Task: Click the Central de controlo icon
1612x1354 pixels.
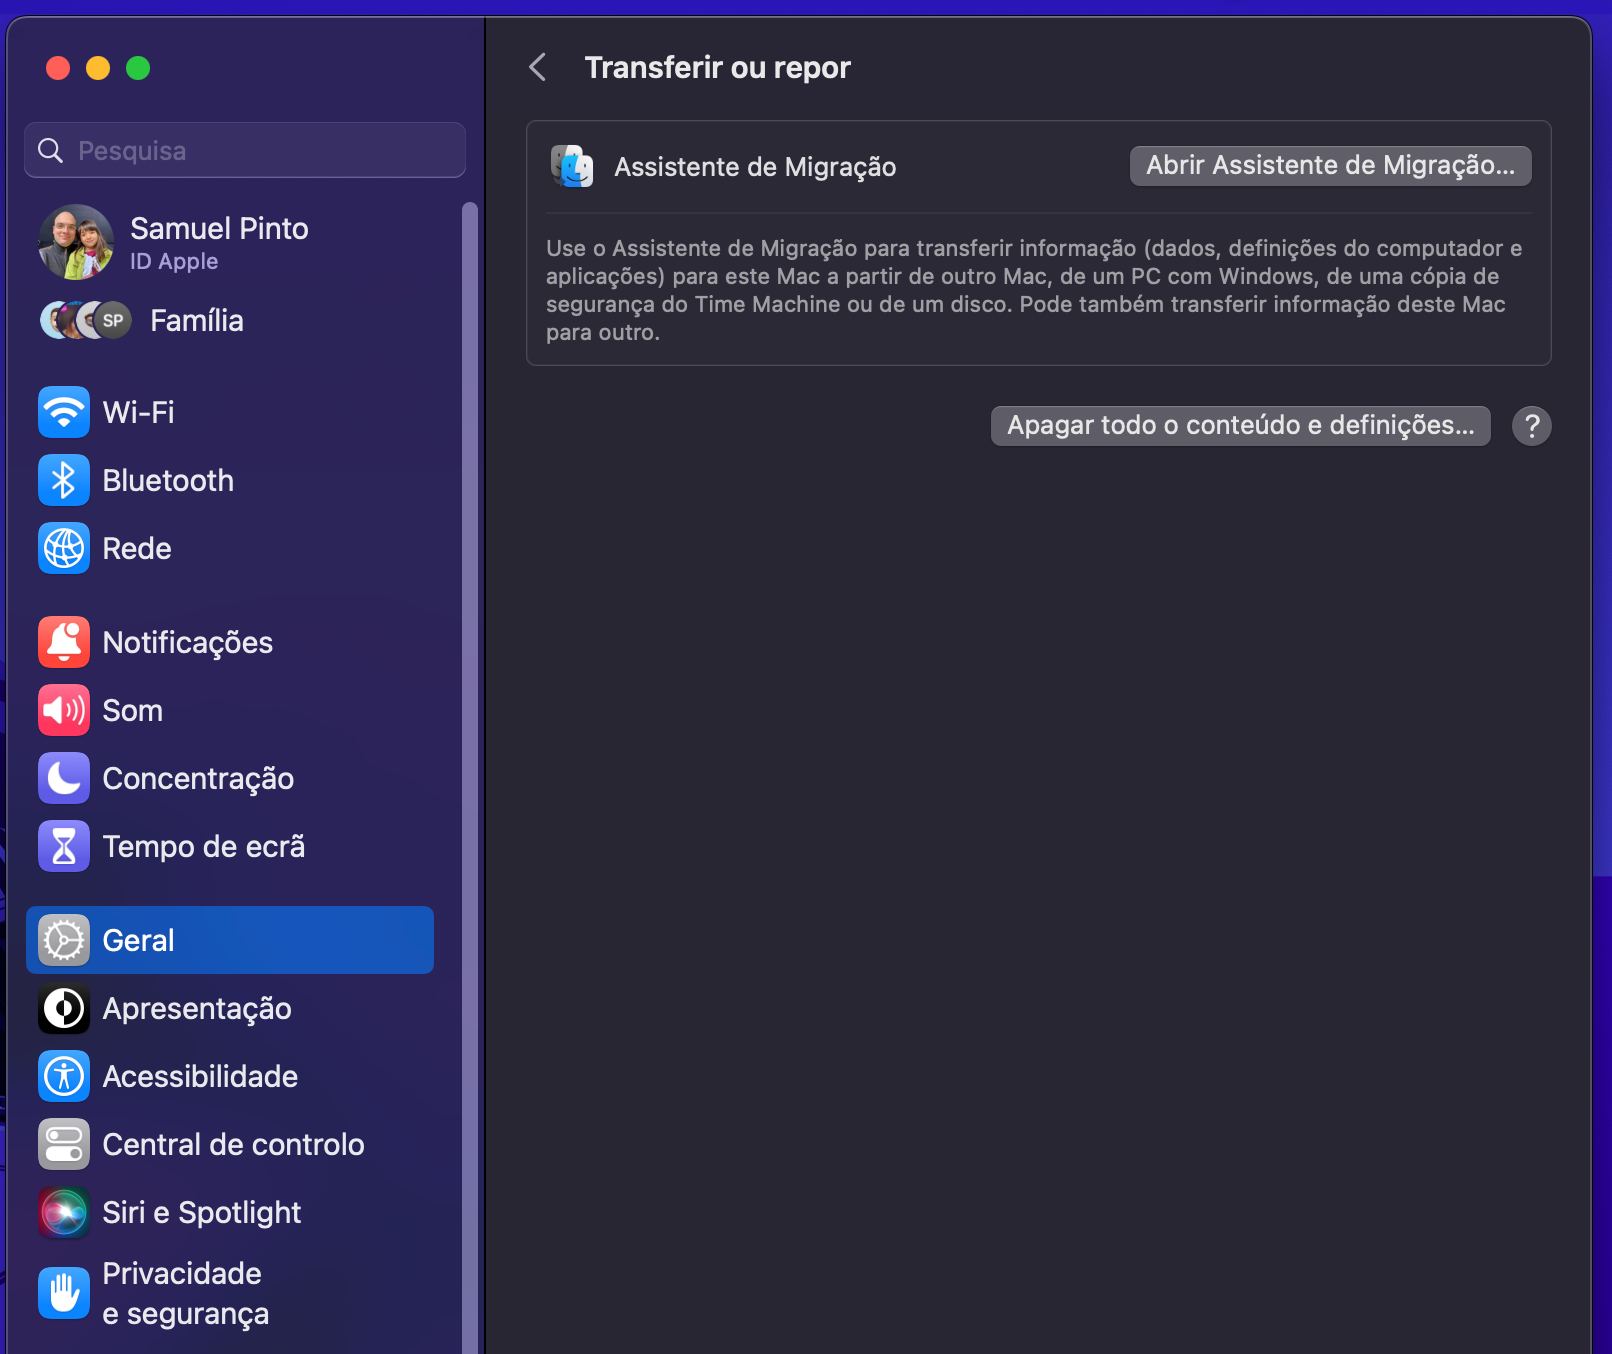Action: 64,1144
